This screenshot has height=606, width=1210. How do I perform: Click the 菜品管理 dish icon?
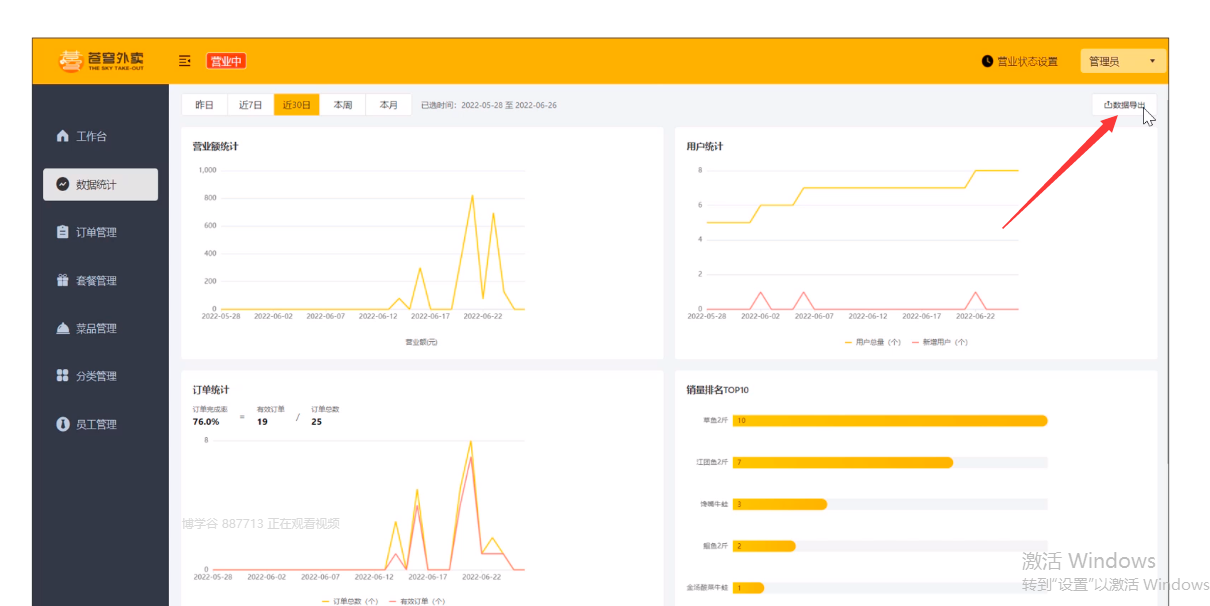63,328
